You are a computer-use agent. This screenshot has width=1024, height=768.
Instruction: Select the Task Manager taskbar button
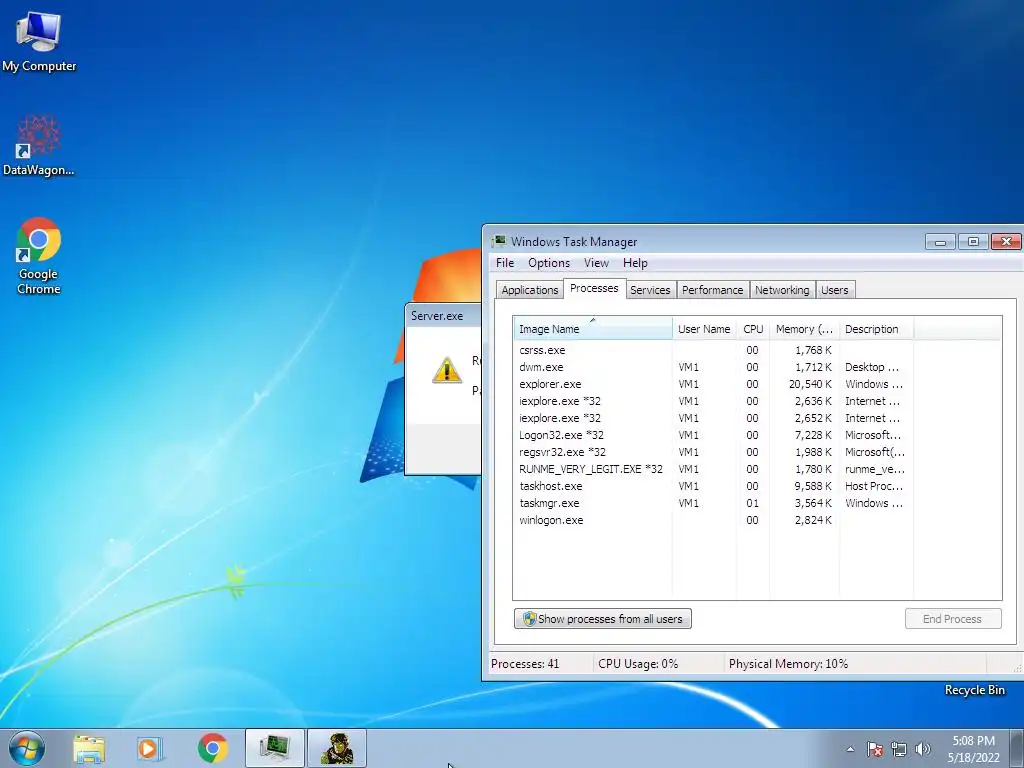[274, 748]
